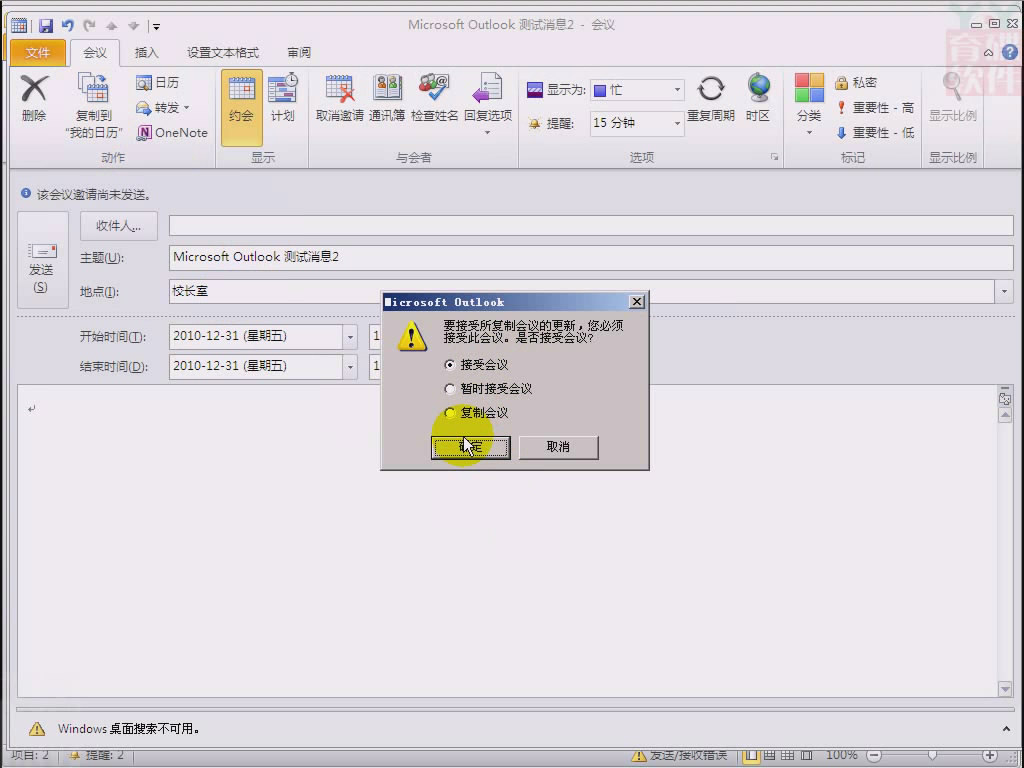Click the Start time date field 2010-12-31

256,337
